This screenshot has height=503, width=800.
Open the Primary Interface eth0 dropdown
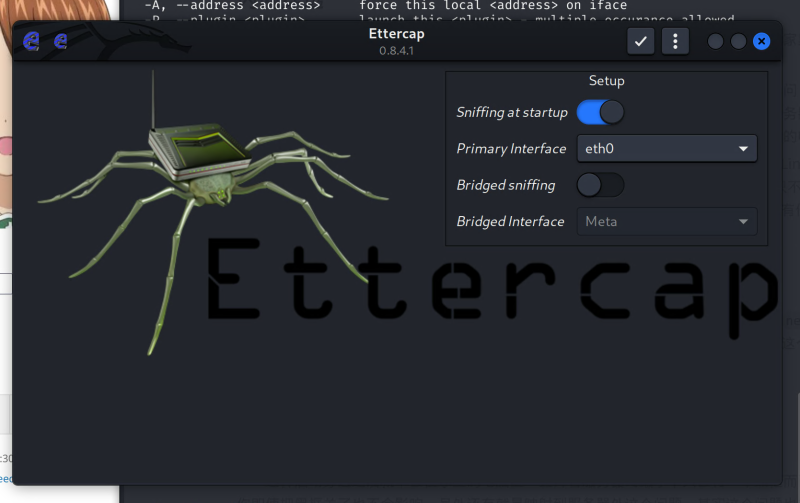667,148
